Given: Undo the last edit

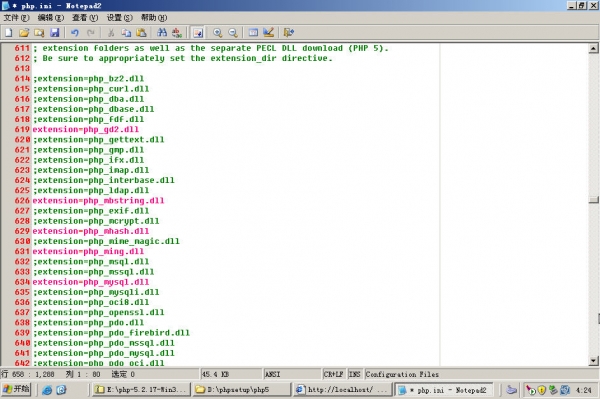Looking at the screenshot, I should click(75, 33).
